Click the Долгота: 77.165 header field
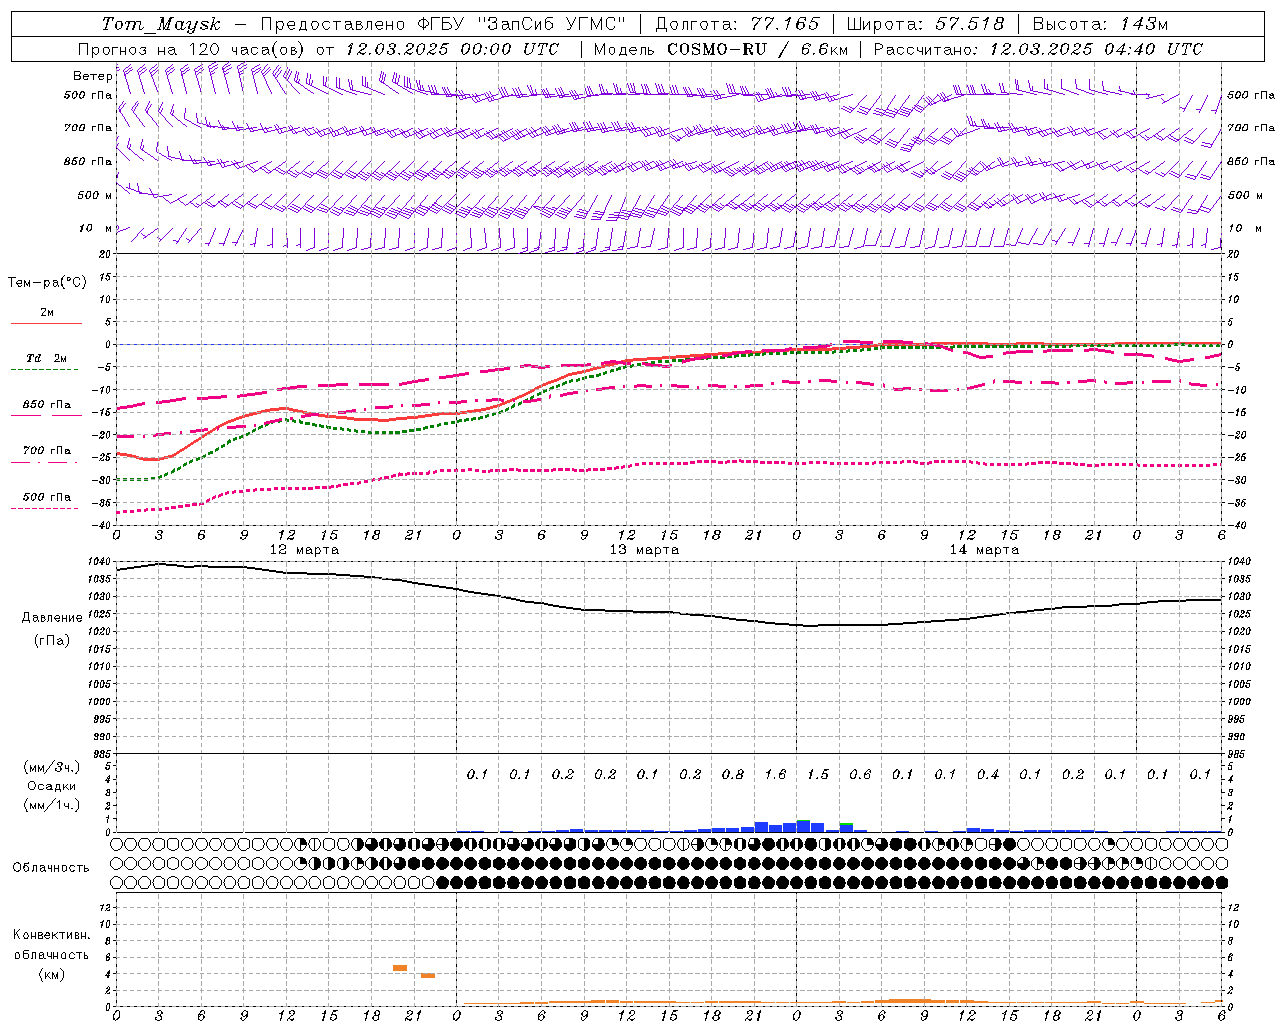The image size is (1280, 1024). [x=737, y=24]
